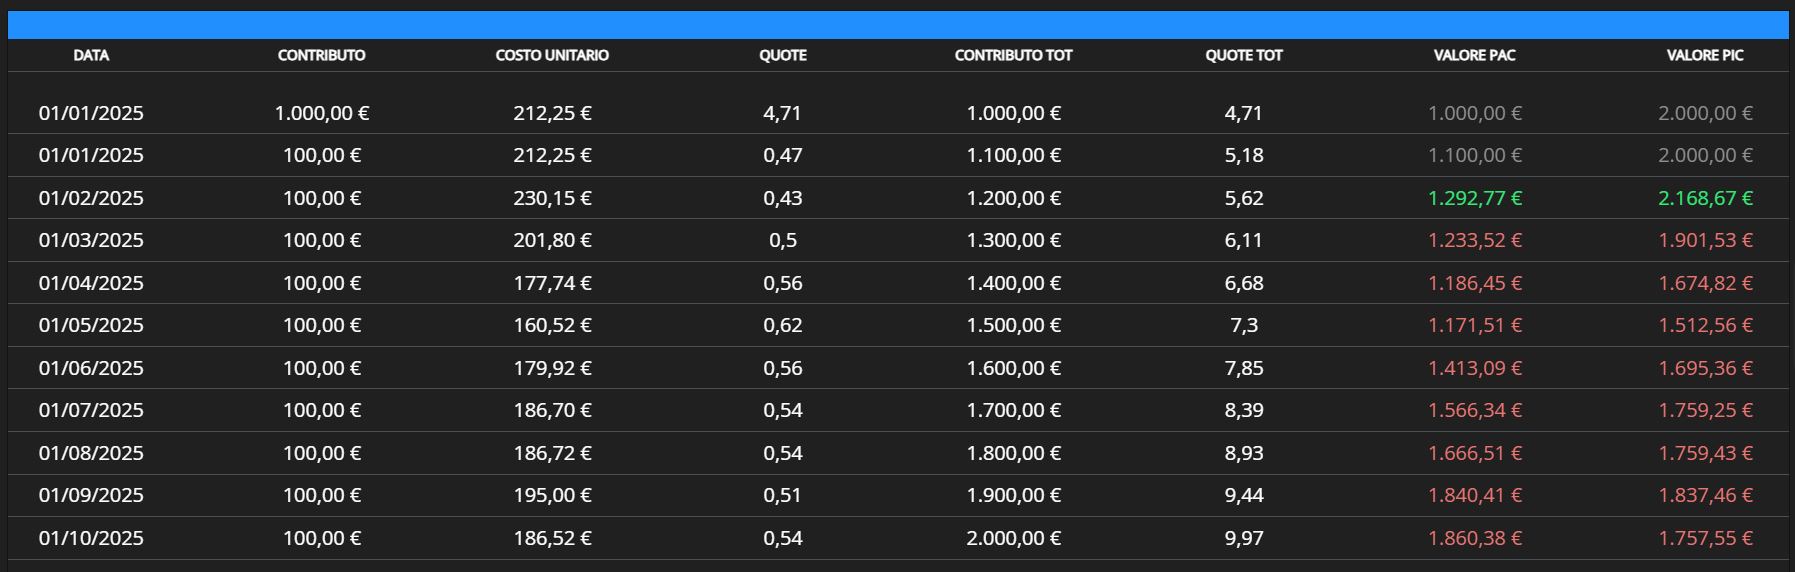Click the 160,52 € unit cost cell

coord(552,325)
